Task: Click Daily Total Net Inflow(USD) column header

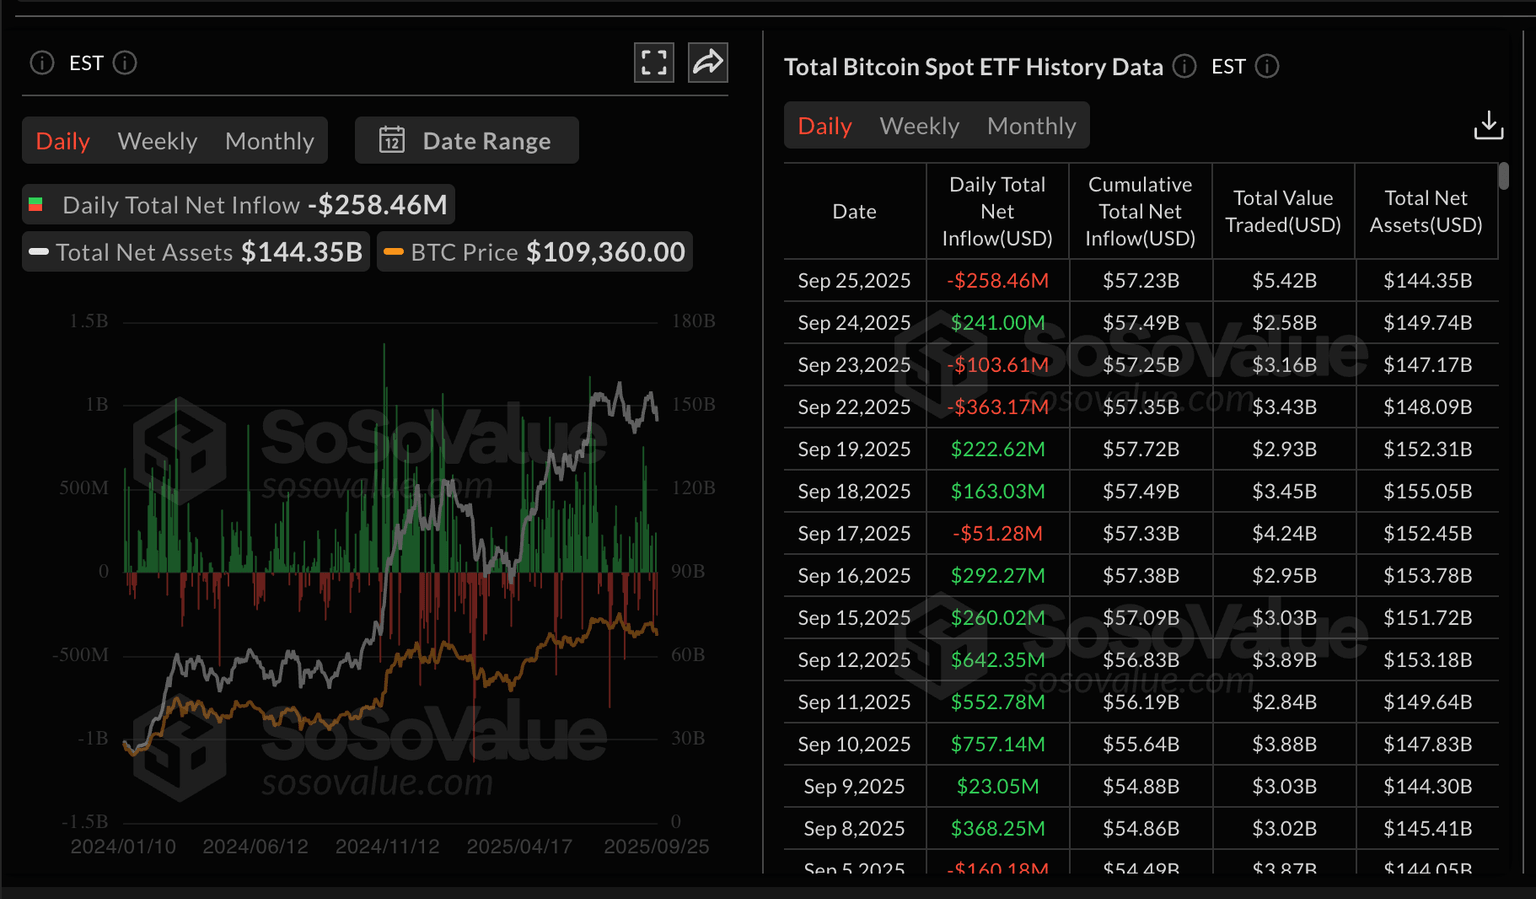Action: point(998,212)
